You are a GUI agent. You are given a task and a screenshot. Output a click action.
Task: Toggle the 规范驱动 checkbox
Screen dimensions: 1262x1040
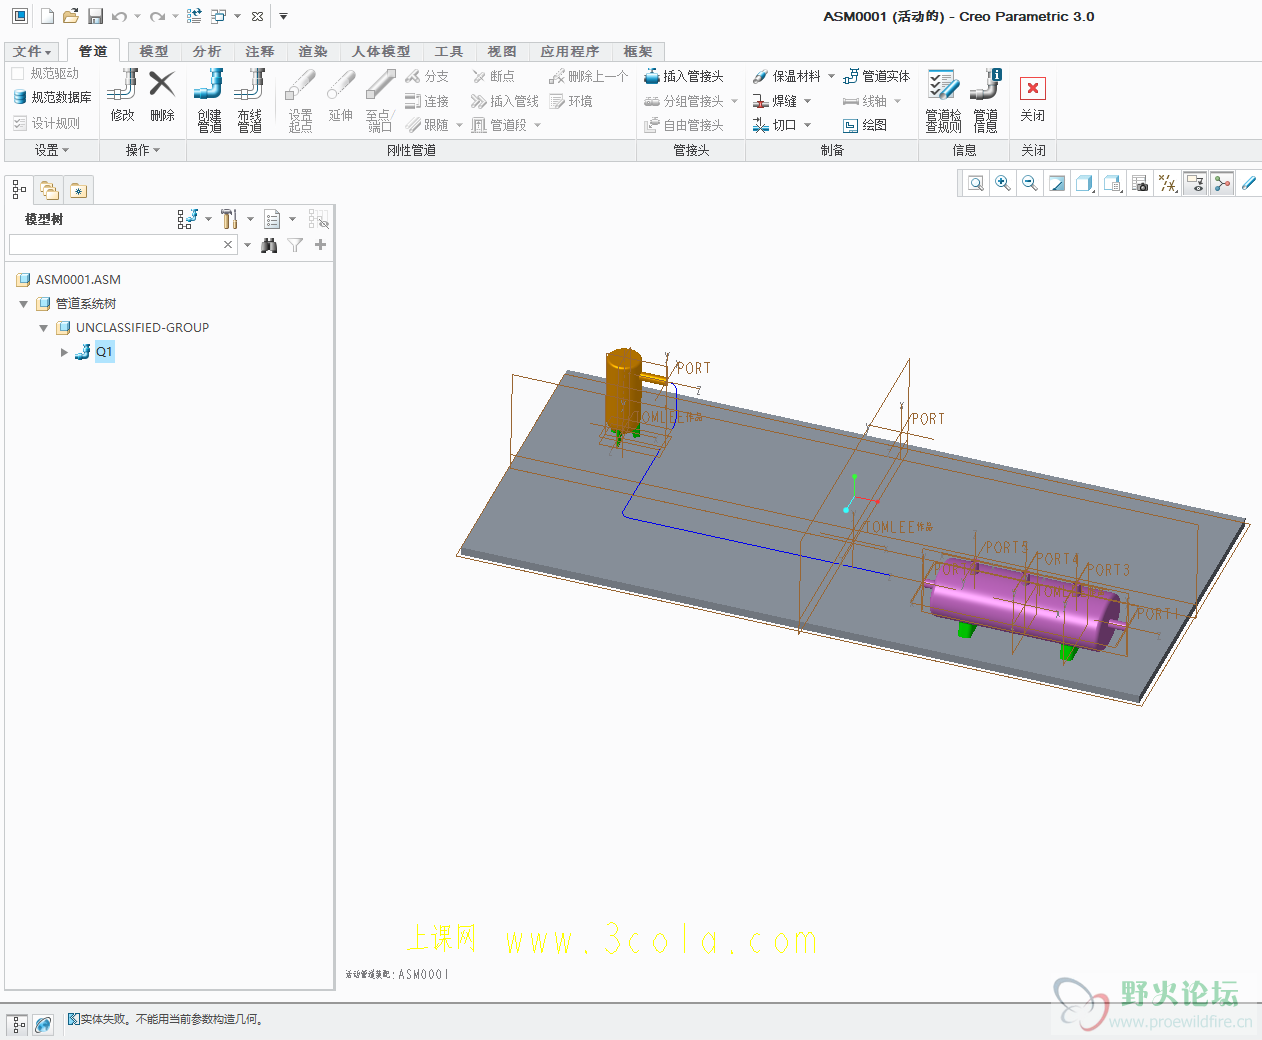[x=18, y=73]
